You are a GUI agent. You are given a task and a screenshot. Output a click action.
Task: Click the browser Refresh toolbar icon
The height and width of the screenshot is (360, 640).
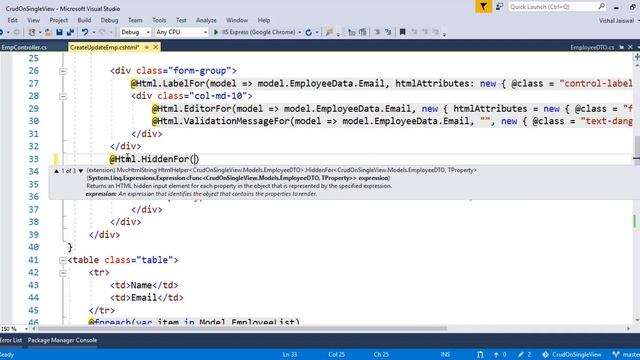click(309, 32)
